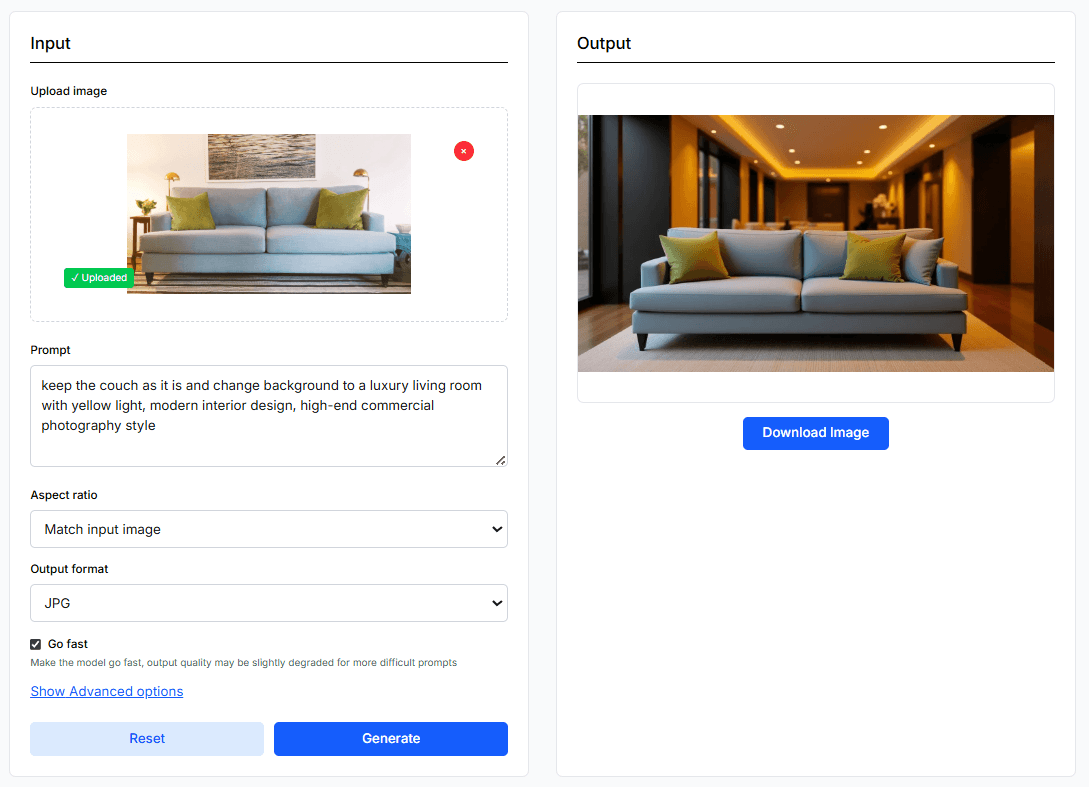Click the "Go fast" label text
Viewport: 1089px width, 787px height.
point(68,644)
